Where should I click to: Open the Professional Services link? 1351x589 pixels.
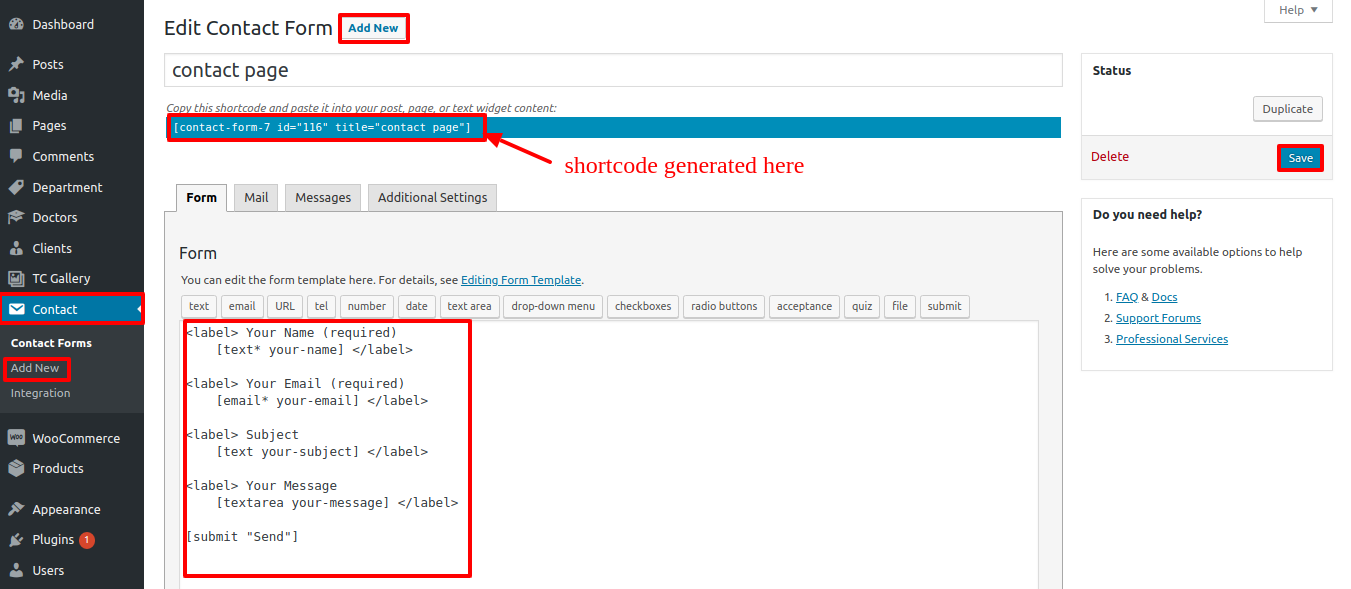[1172, 339]
